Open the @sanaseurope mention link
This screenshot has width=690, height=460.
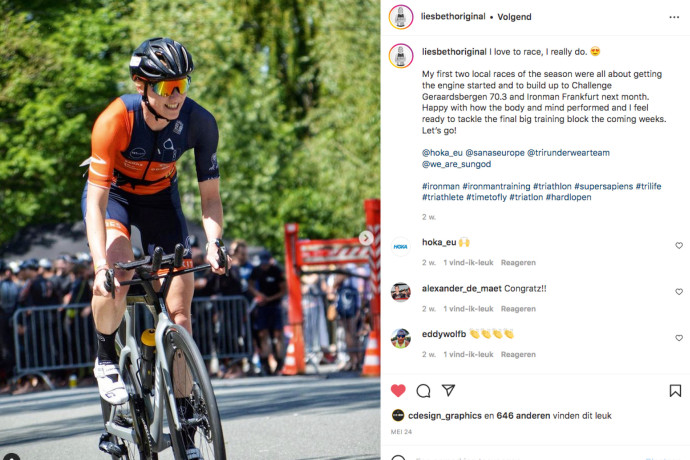pyautogui.click(x=495, y=153)
